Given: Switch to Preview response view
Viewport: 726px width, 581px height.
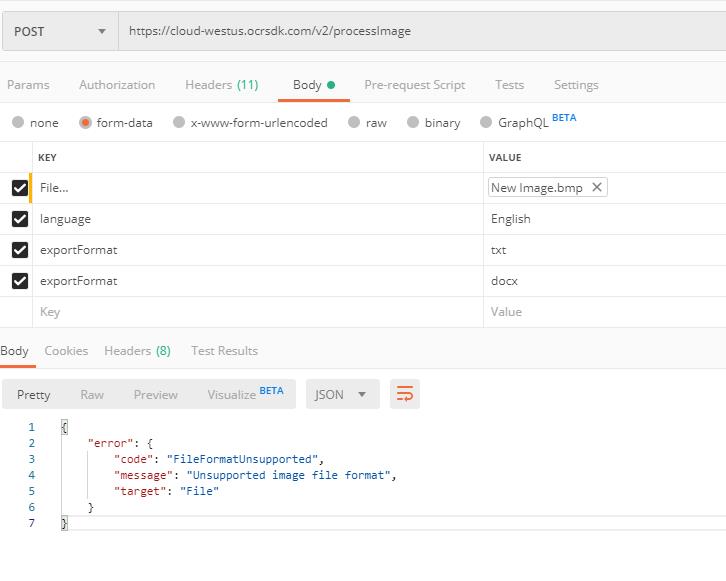Looking at the screenshot, I should [156, 394].
